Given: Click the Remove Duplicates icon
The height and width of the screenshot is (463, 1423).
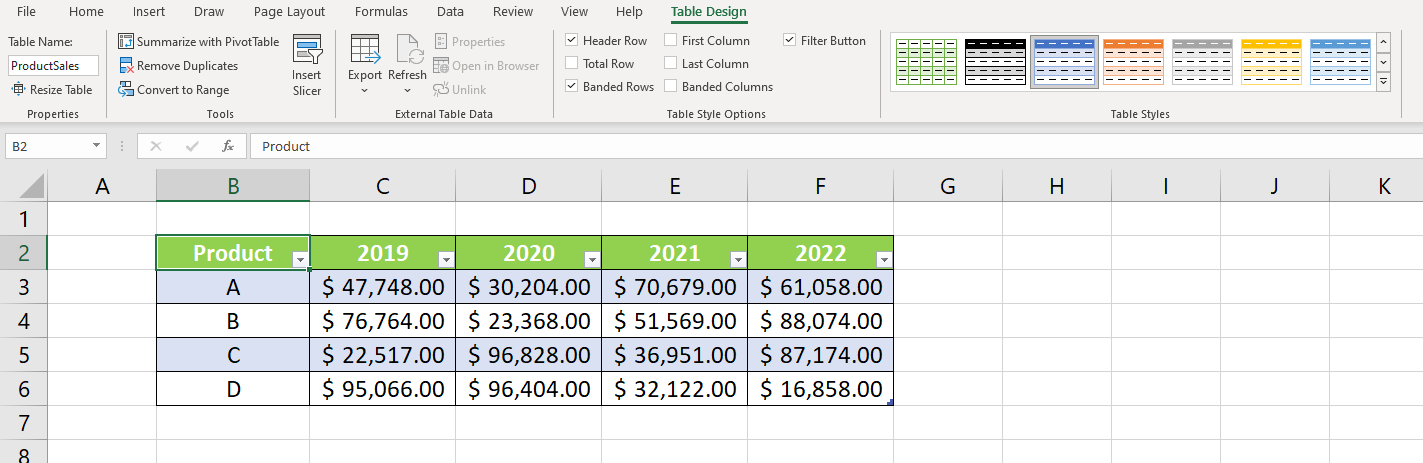Looking at the screenshot, I should click(x=126, y=66).
